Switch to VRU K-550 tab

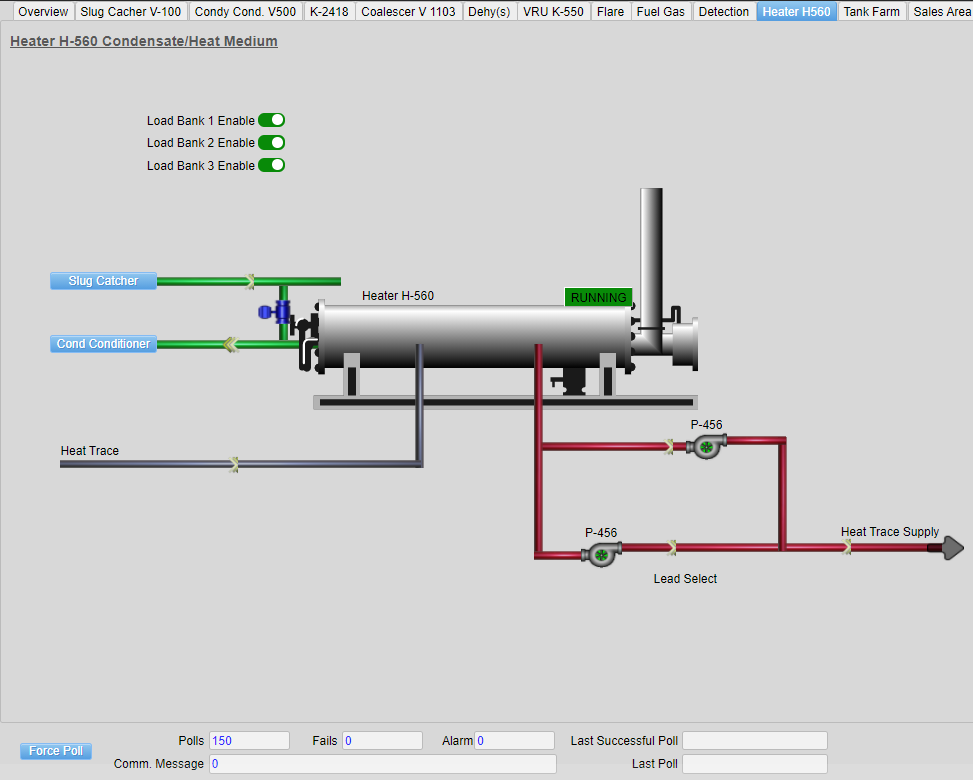point(554,11)
